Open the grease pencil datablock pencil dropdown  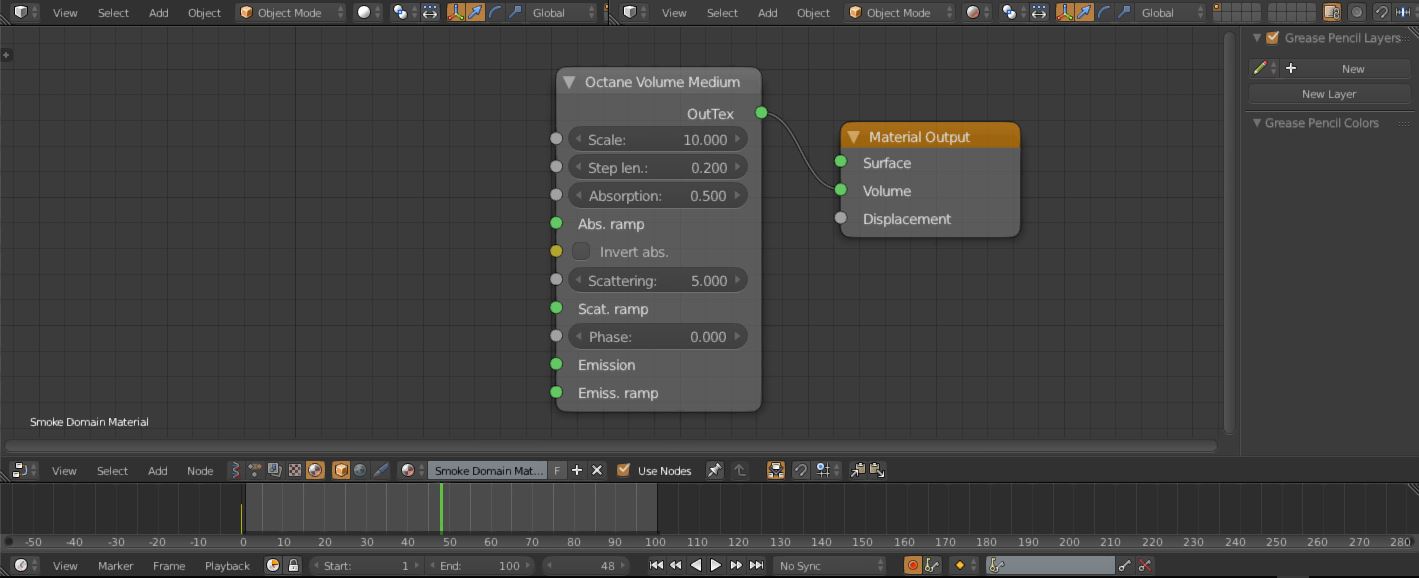(x=1263, y=69)
